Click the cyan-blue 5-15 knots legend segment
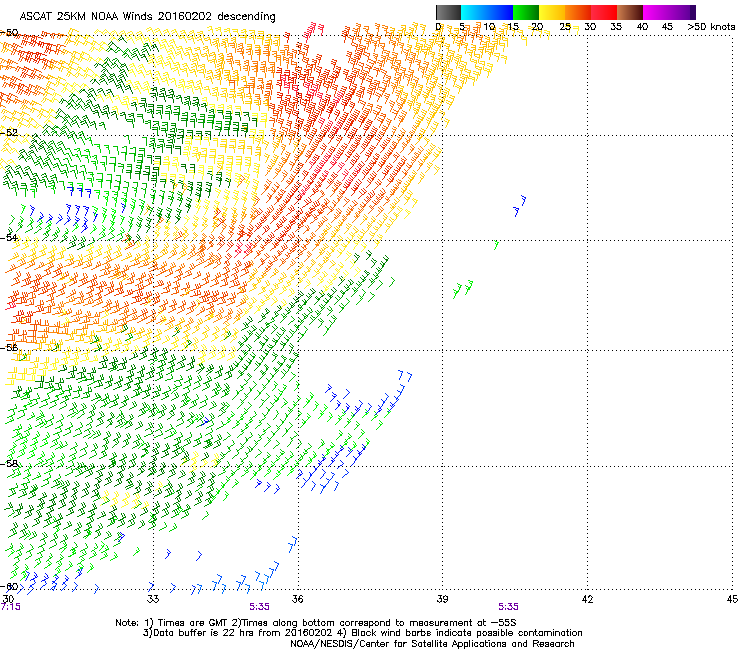 [487, 12]
